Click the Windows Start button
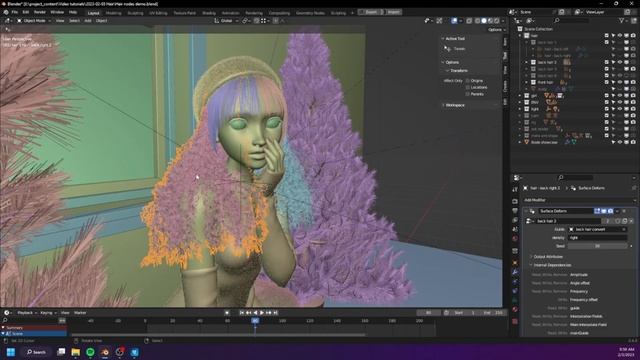The image size is (640, 360). pos(11,352)
